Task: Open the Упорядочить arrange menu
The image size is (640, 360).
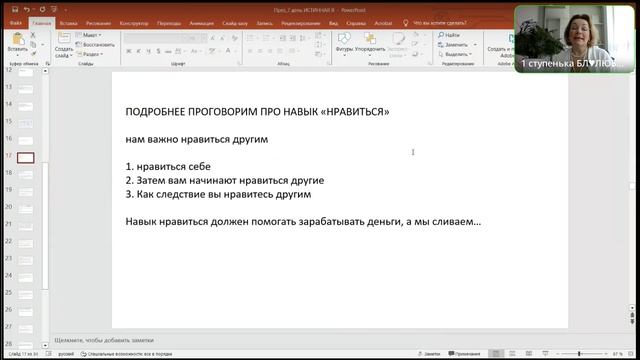Action: (x=370, y=43)
